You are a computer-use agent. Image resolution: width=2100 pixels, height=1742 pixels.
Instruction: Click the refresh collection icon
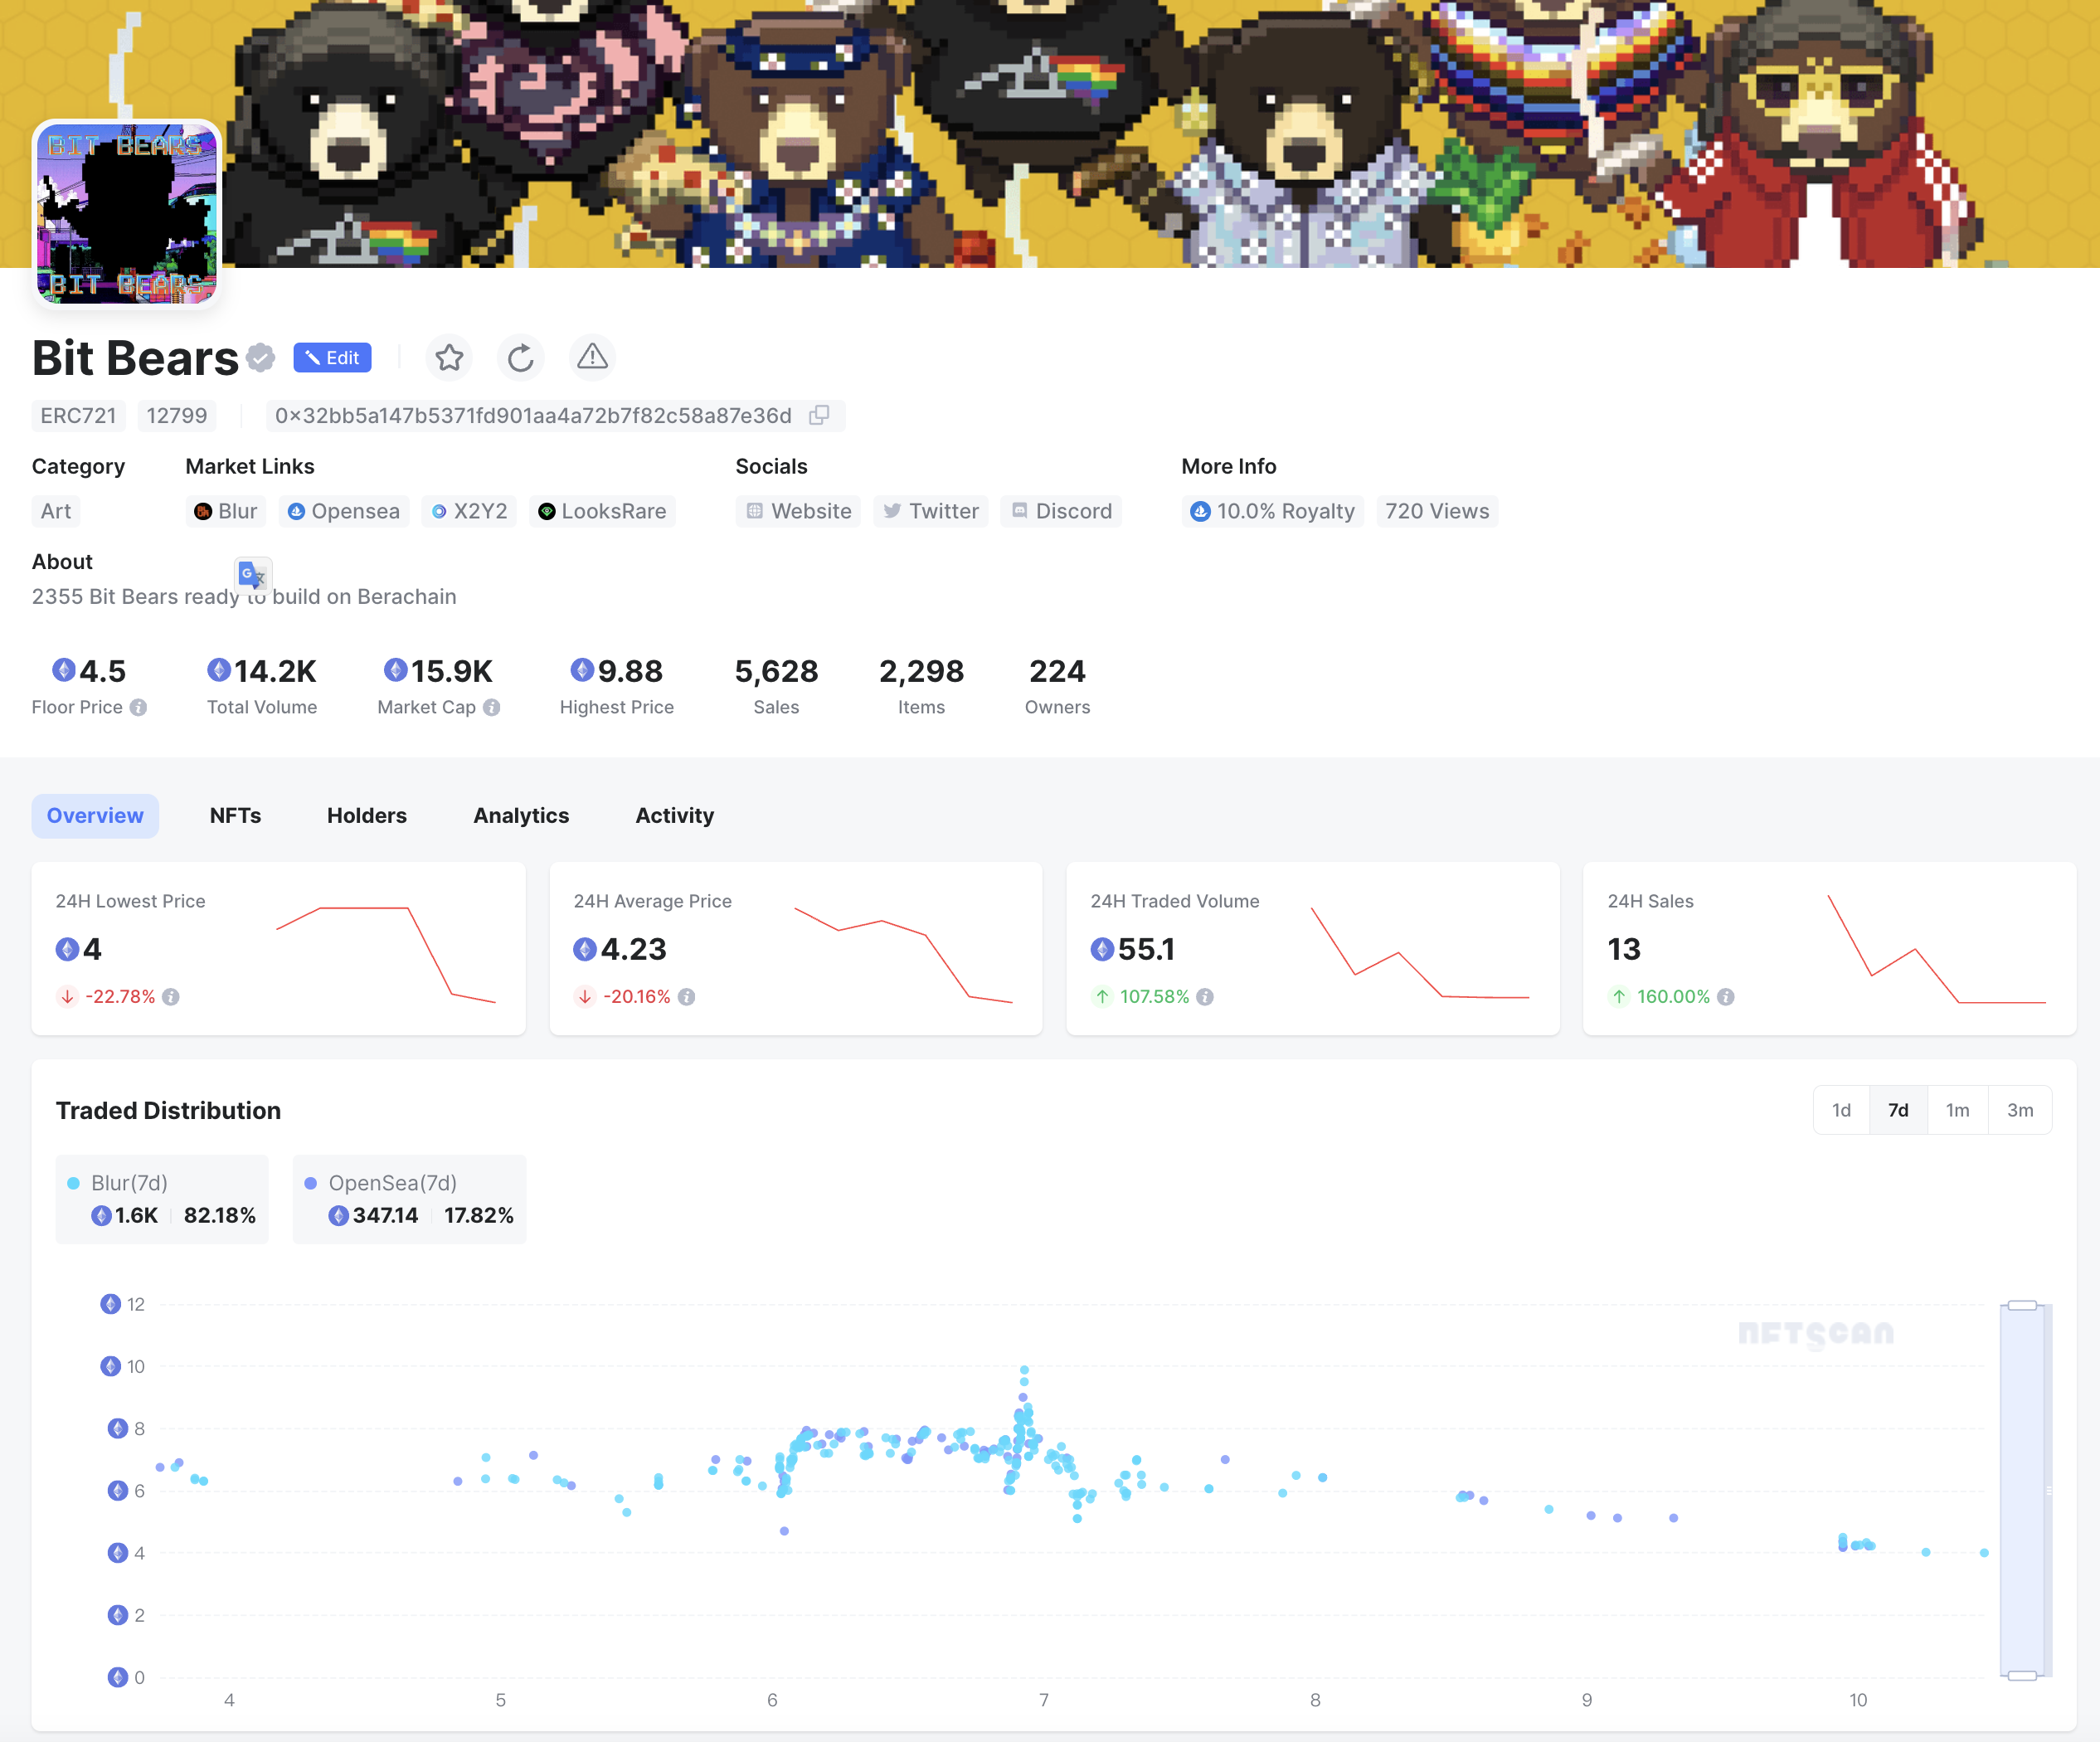coord(520,357)
